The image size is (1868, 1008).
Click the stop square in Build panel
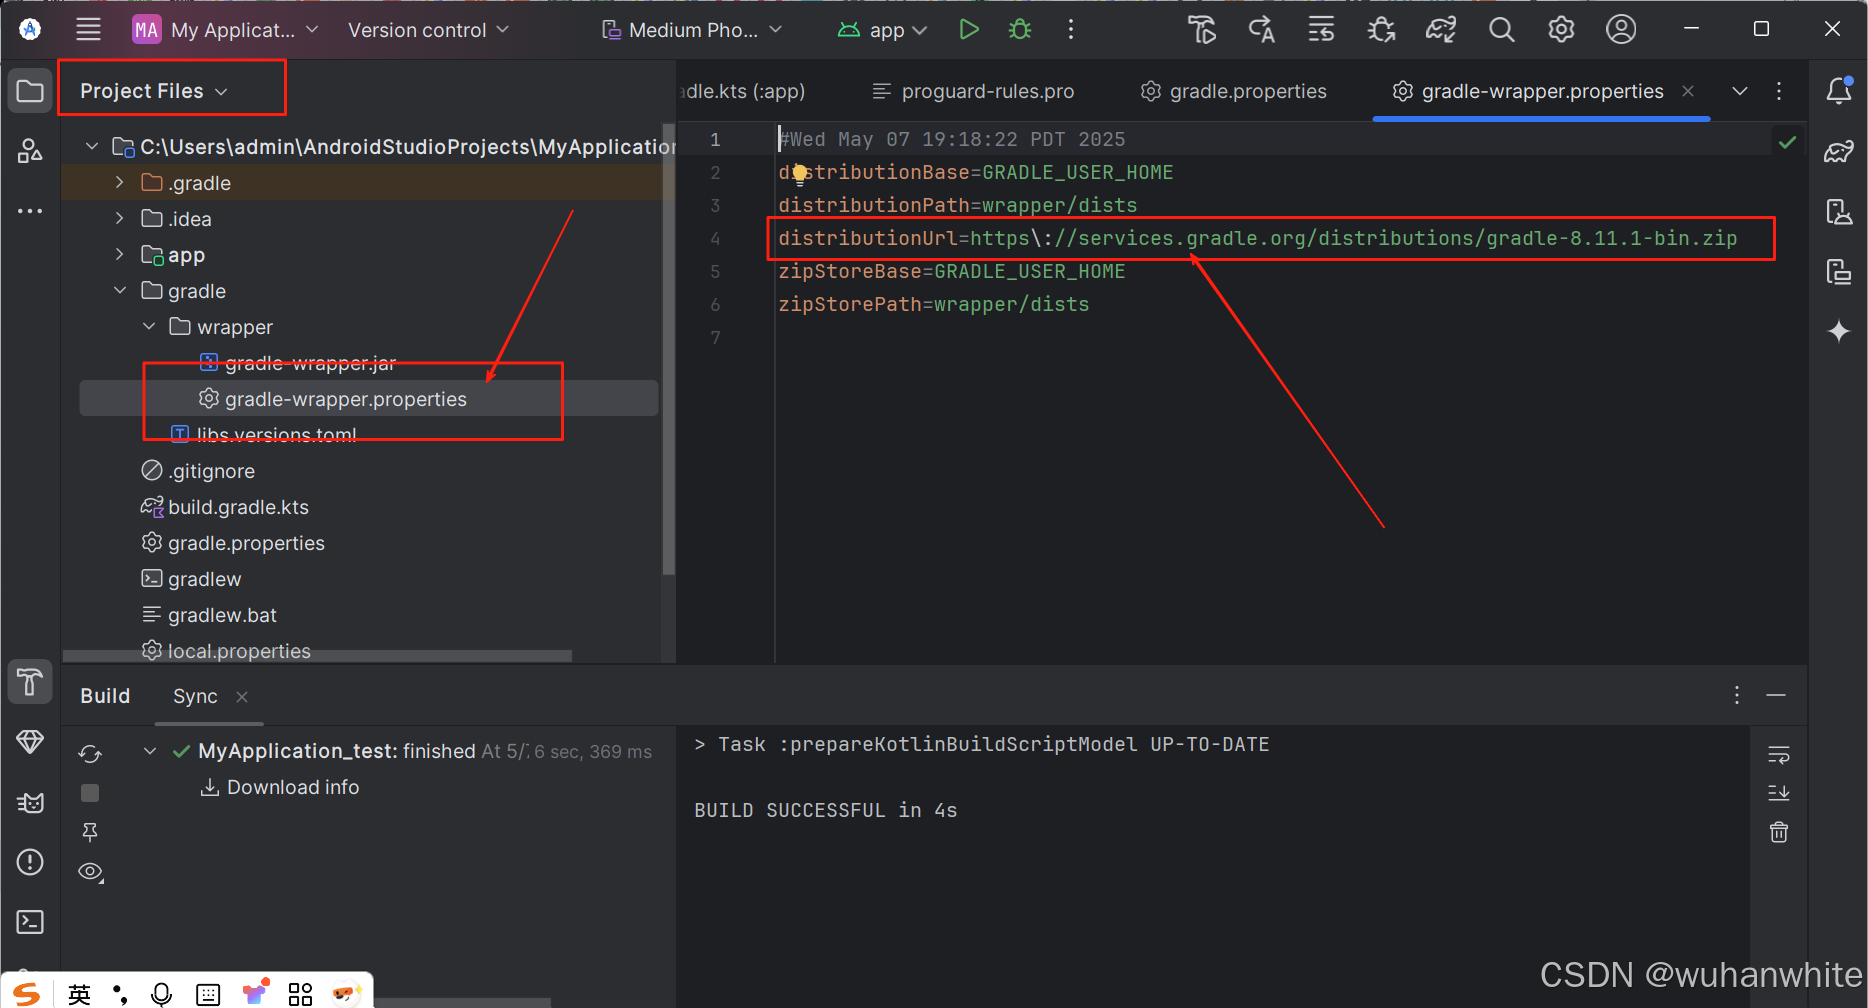click(90, 793)
